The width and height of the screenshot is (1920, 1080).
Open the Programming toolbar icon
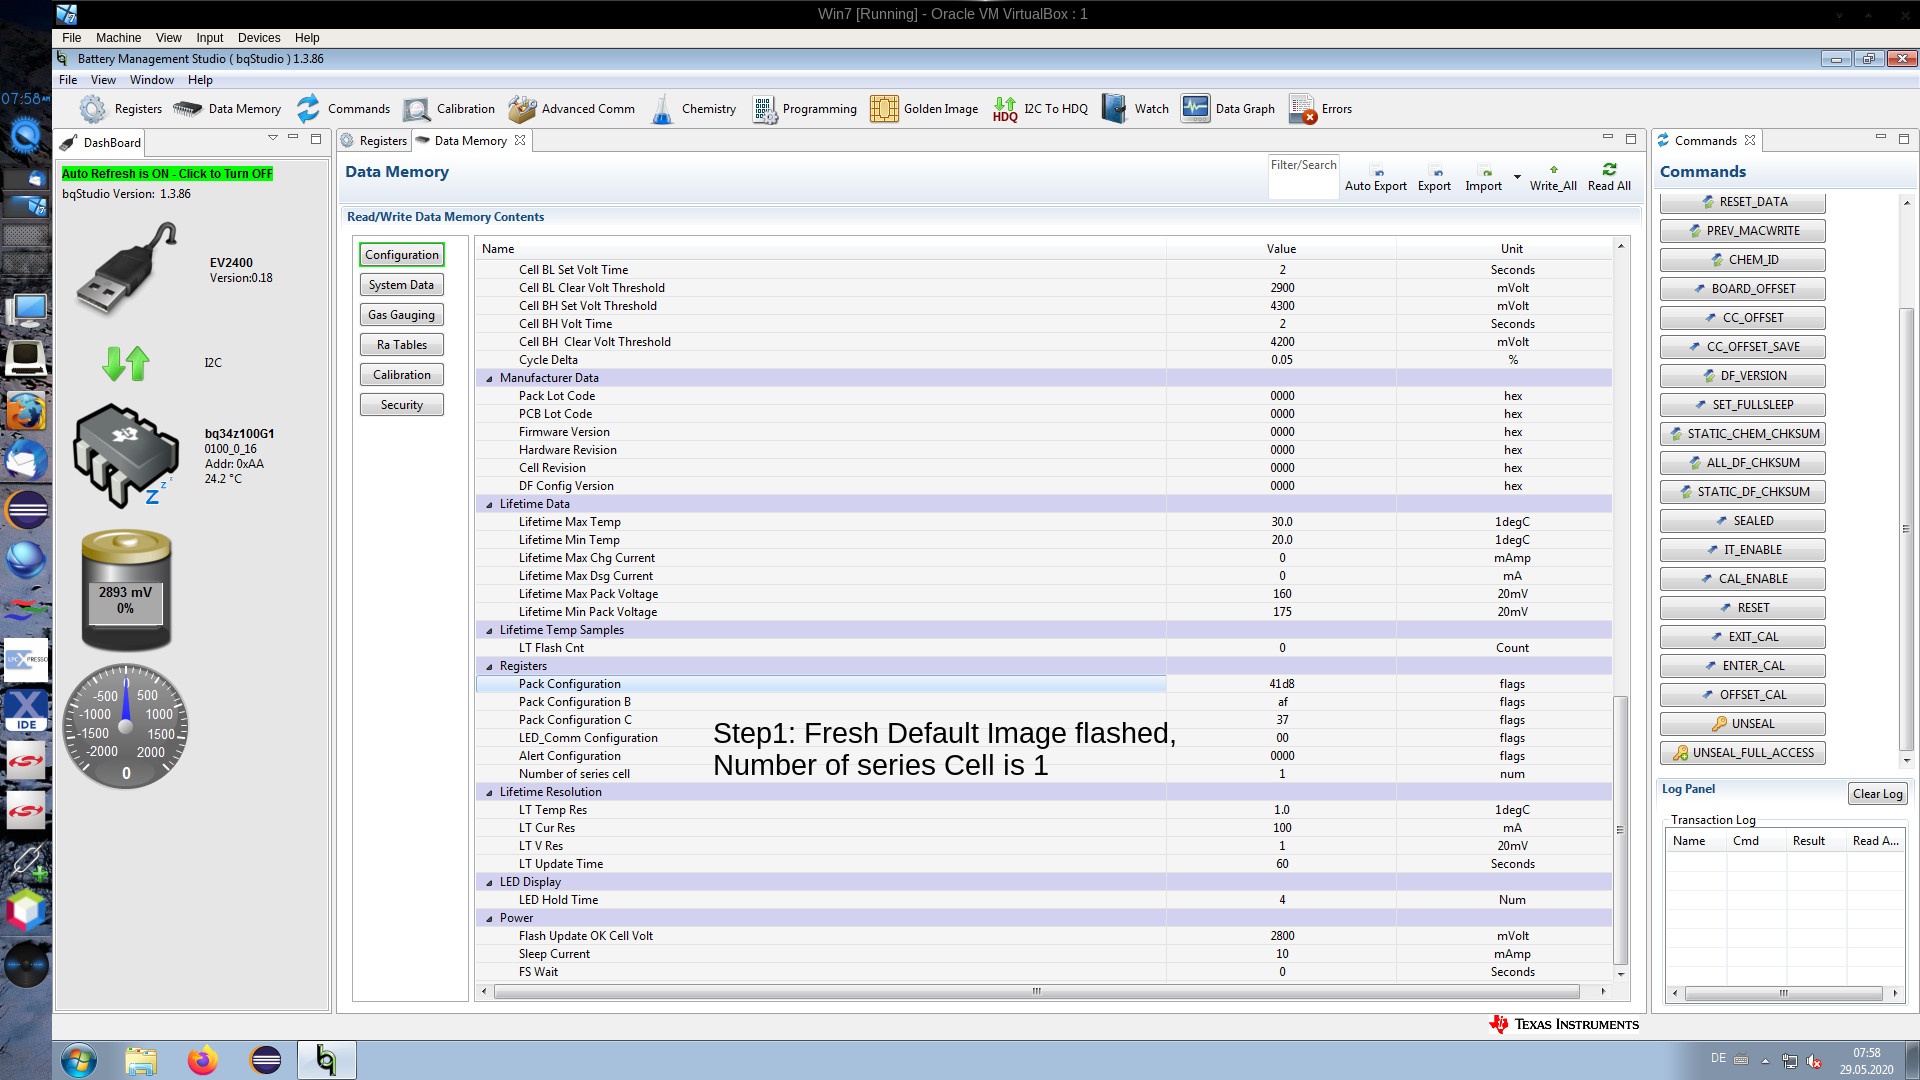point(765,109)
